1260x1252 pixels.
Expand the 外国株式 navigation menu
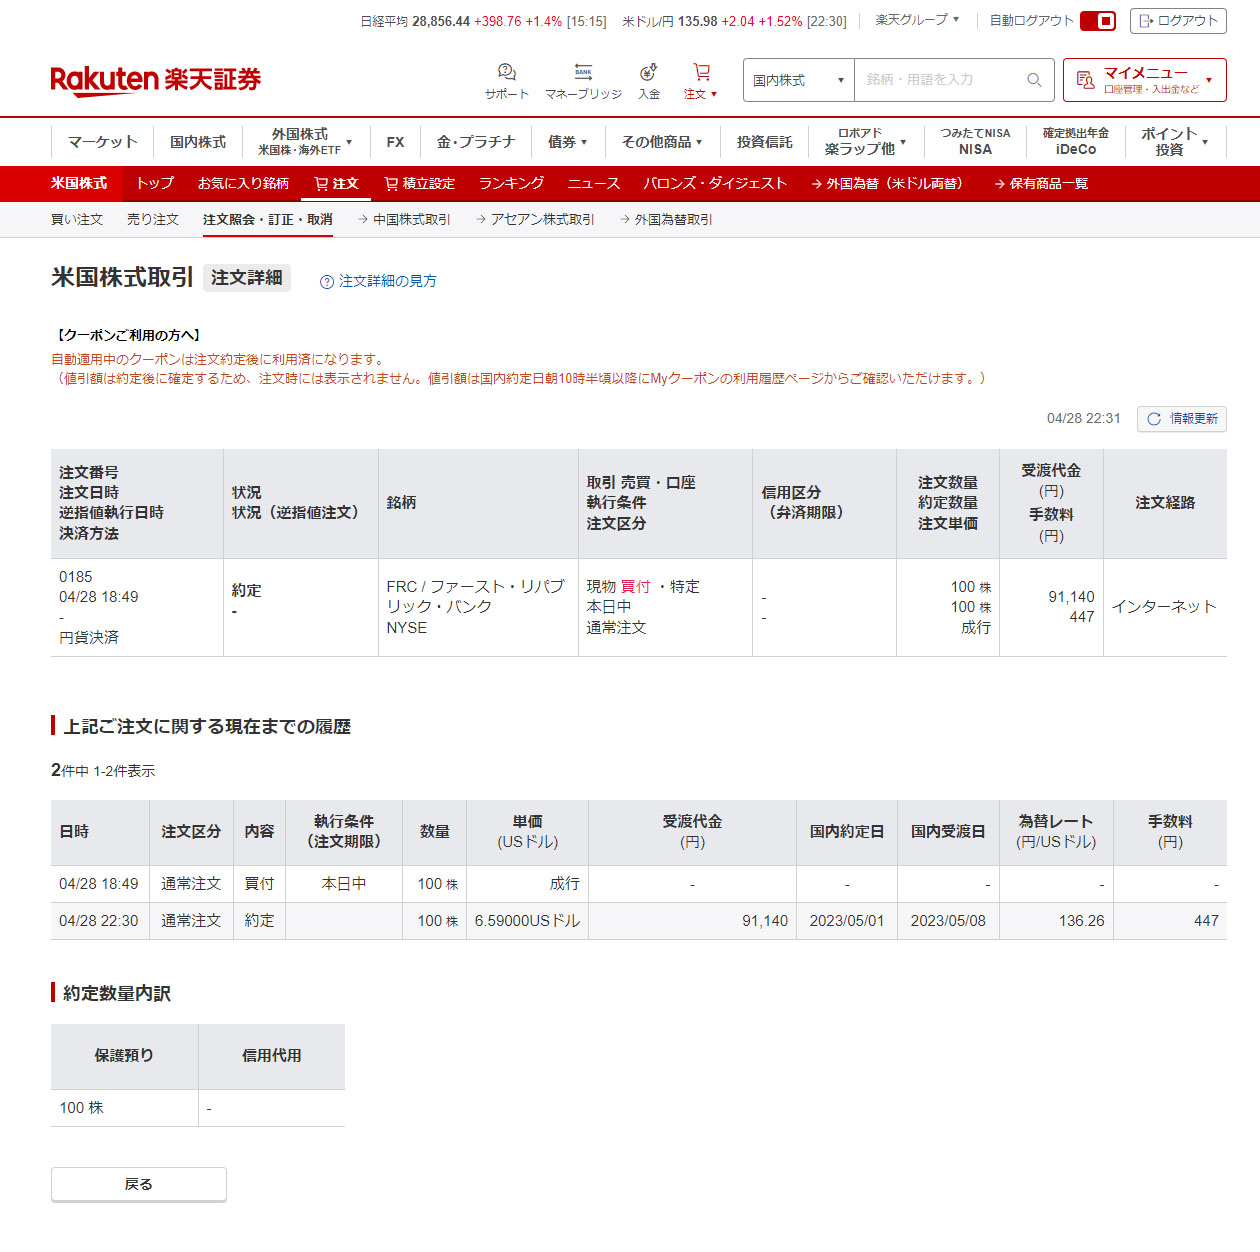click(306, 142)
